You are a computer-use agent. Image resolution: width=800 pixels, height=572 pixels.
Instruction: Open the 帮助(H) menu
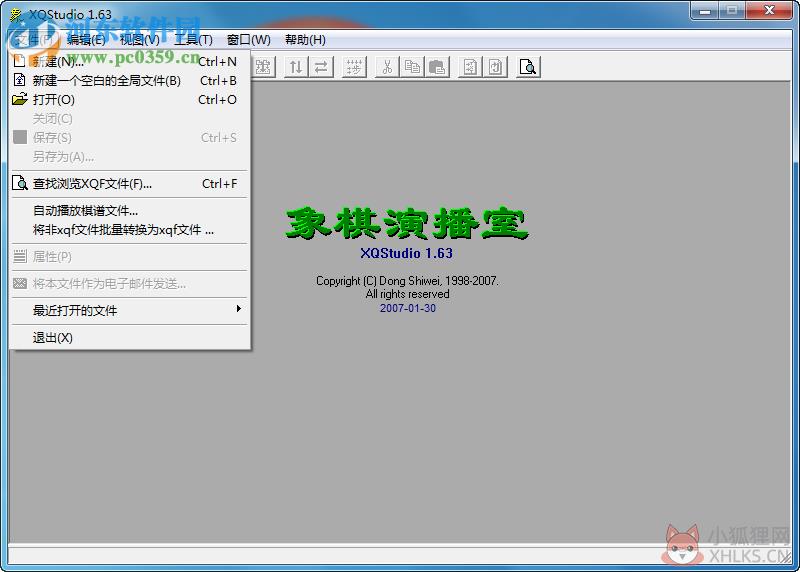tap(305, 40)
